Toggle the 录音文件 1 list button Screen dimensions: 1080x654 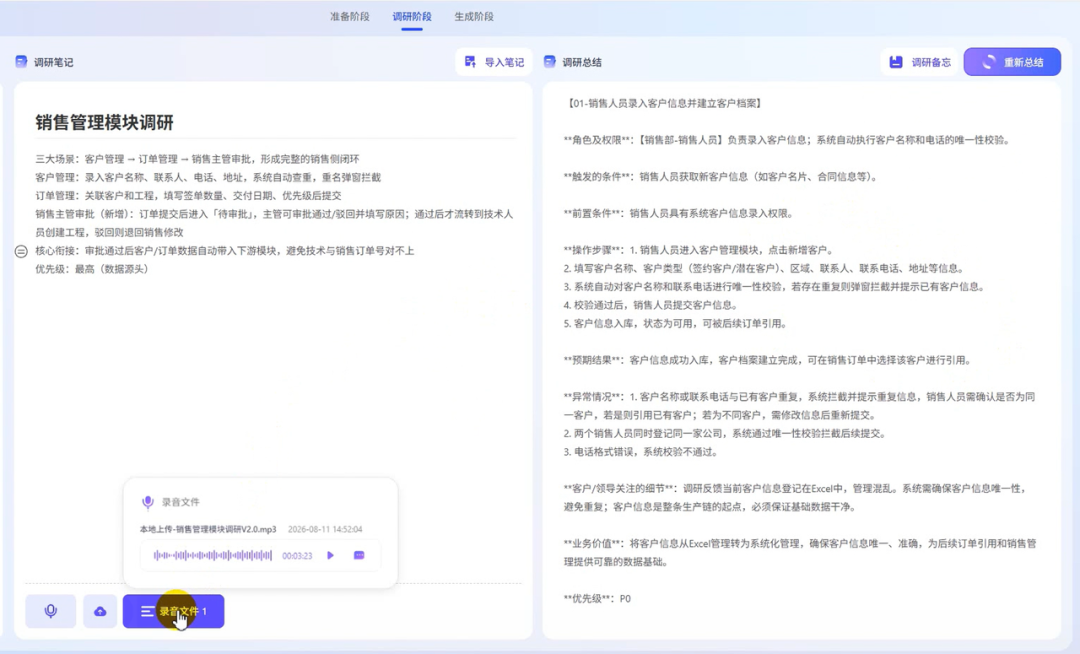174,611
